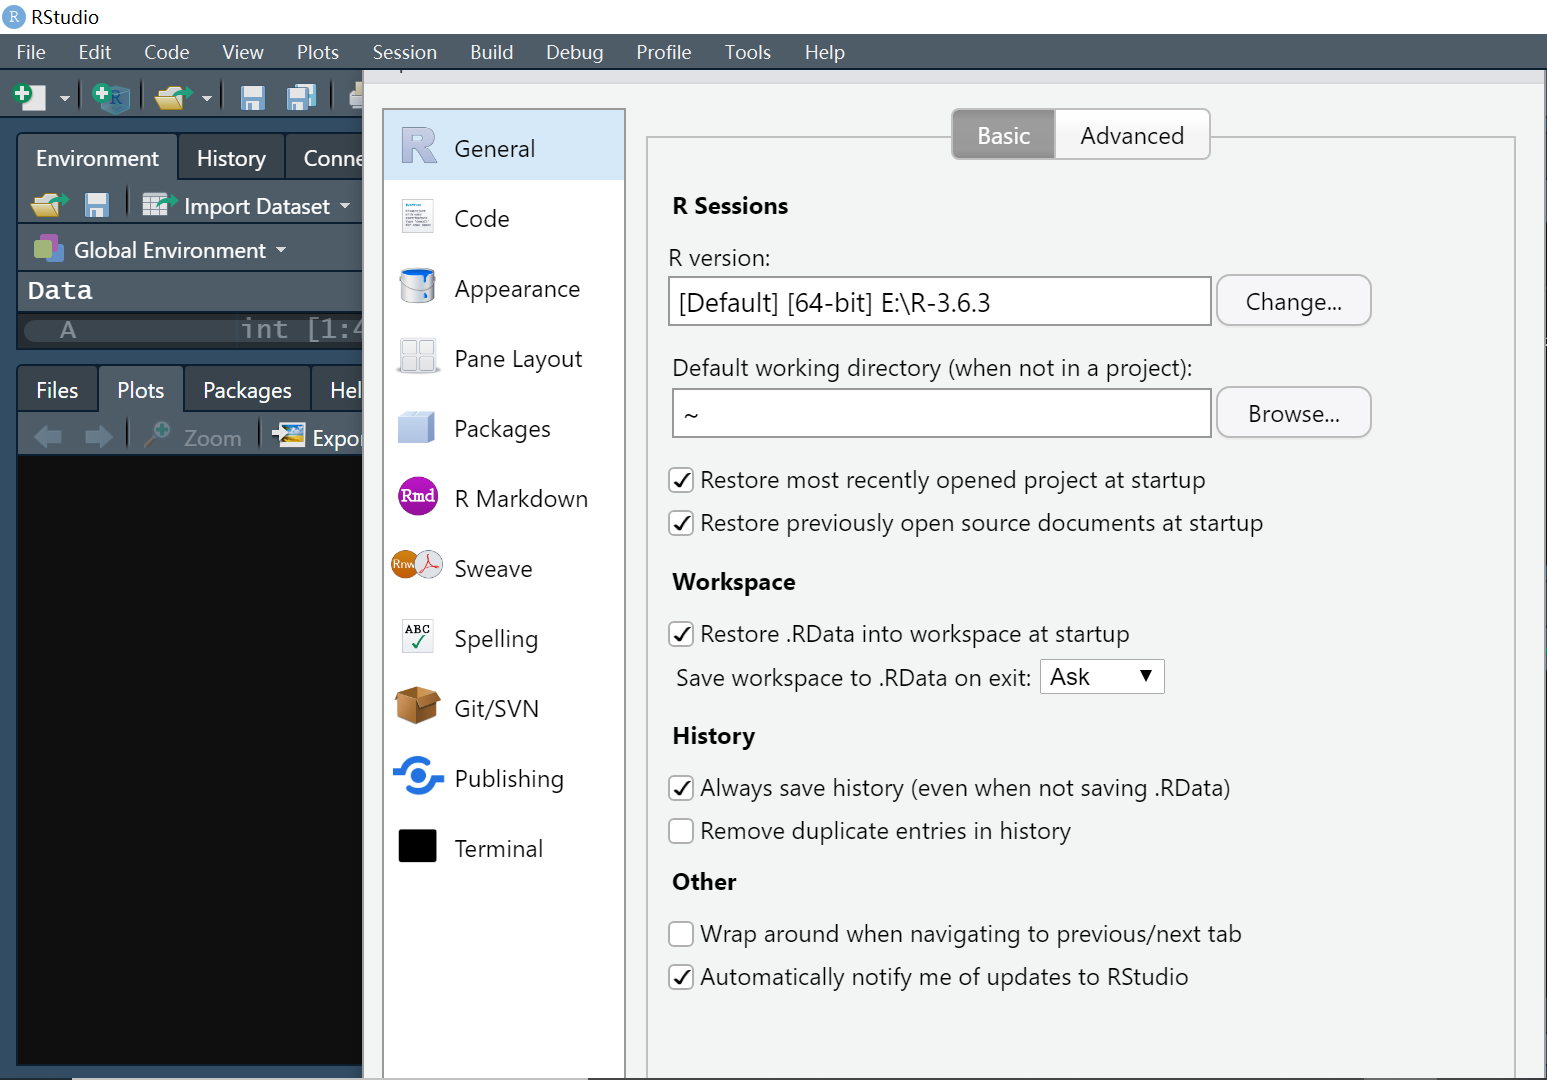
Task: Click the Export plot button
Action: point(317,437)
